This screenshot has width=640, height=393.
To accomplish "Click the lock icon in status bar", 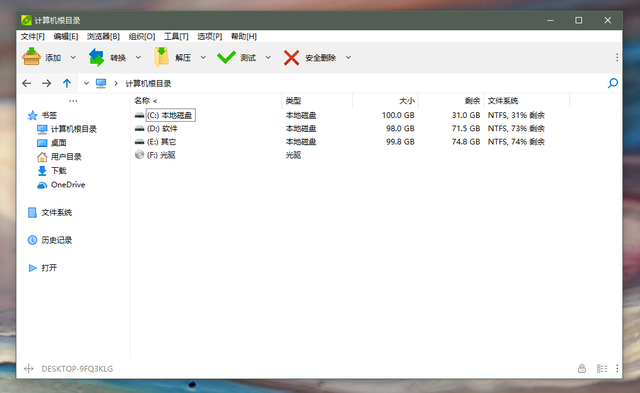I will coord(582,369).
